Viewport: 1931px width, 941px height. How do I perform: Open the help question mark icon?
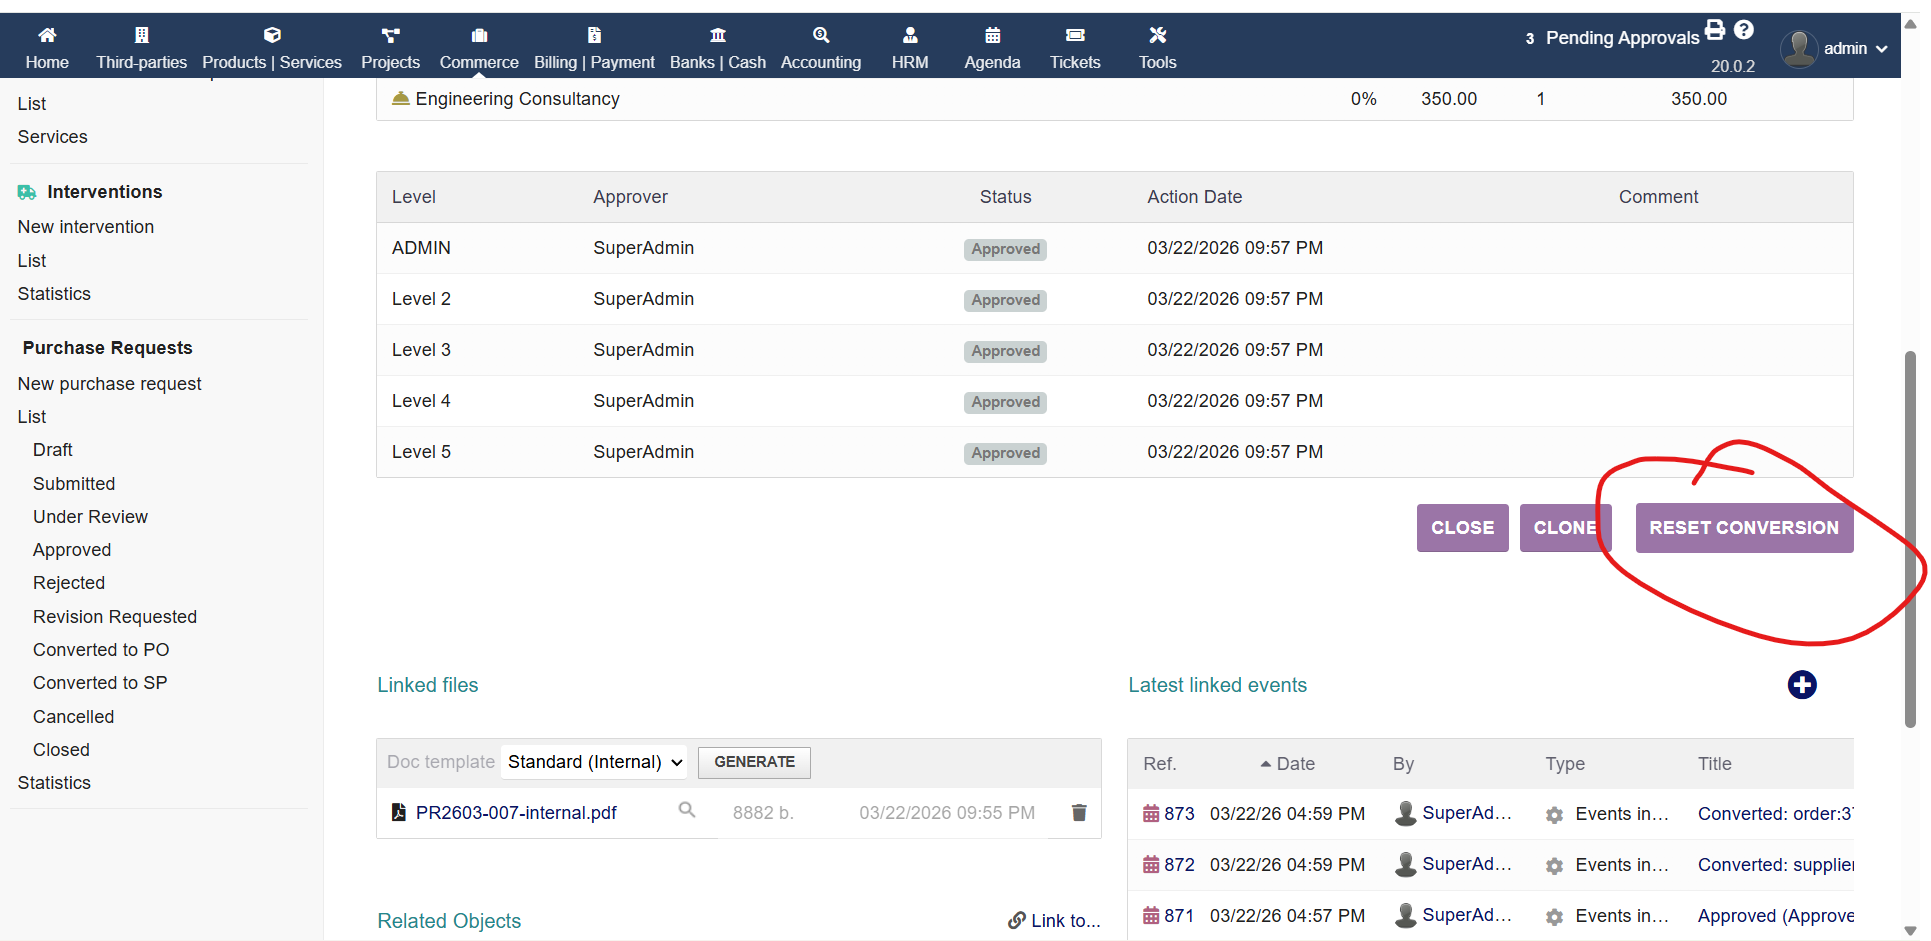pos(1744,30)
